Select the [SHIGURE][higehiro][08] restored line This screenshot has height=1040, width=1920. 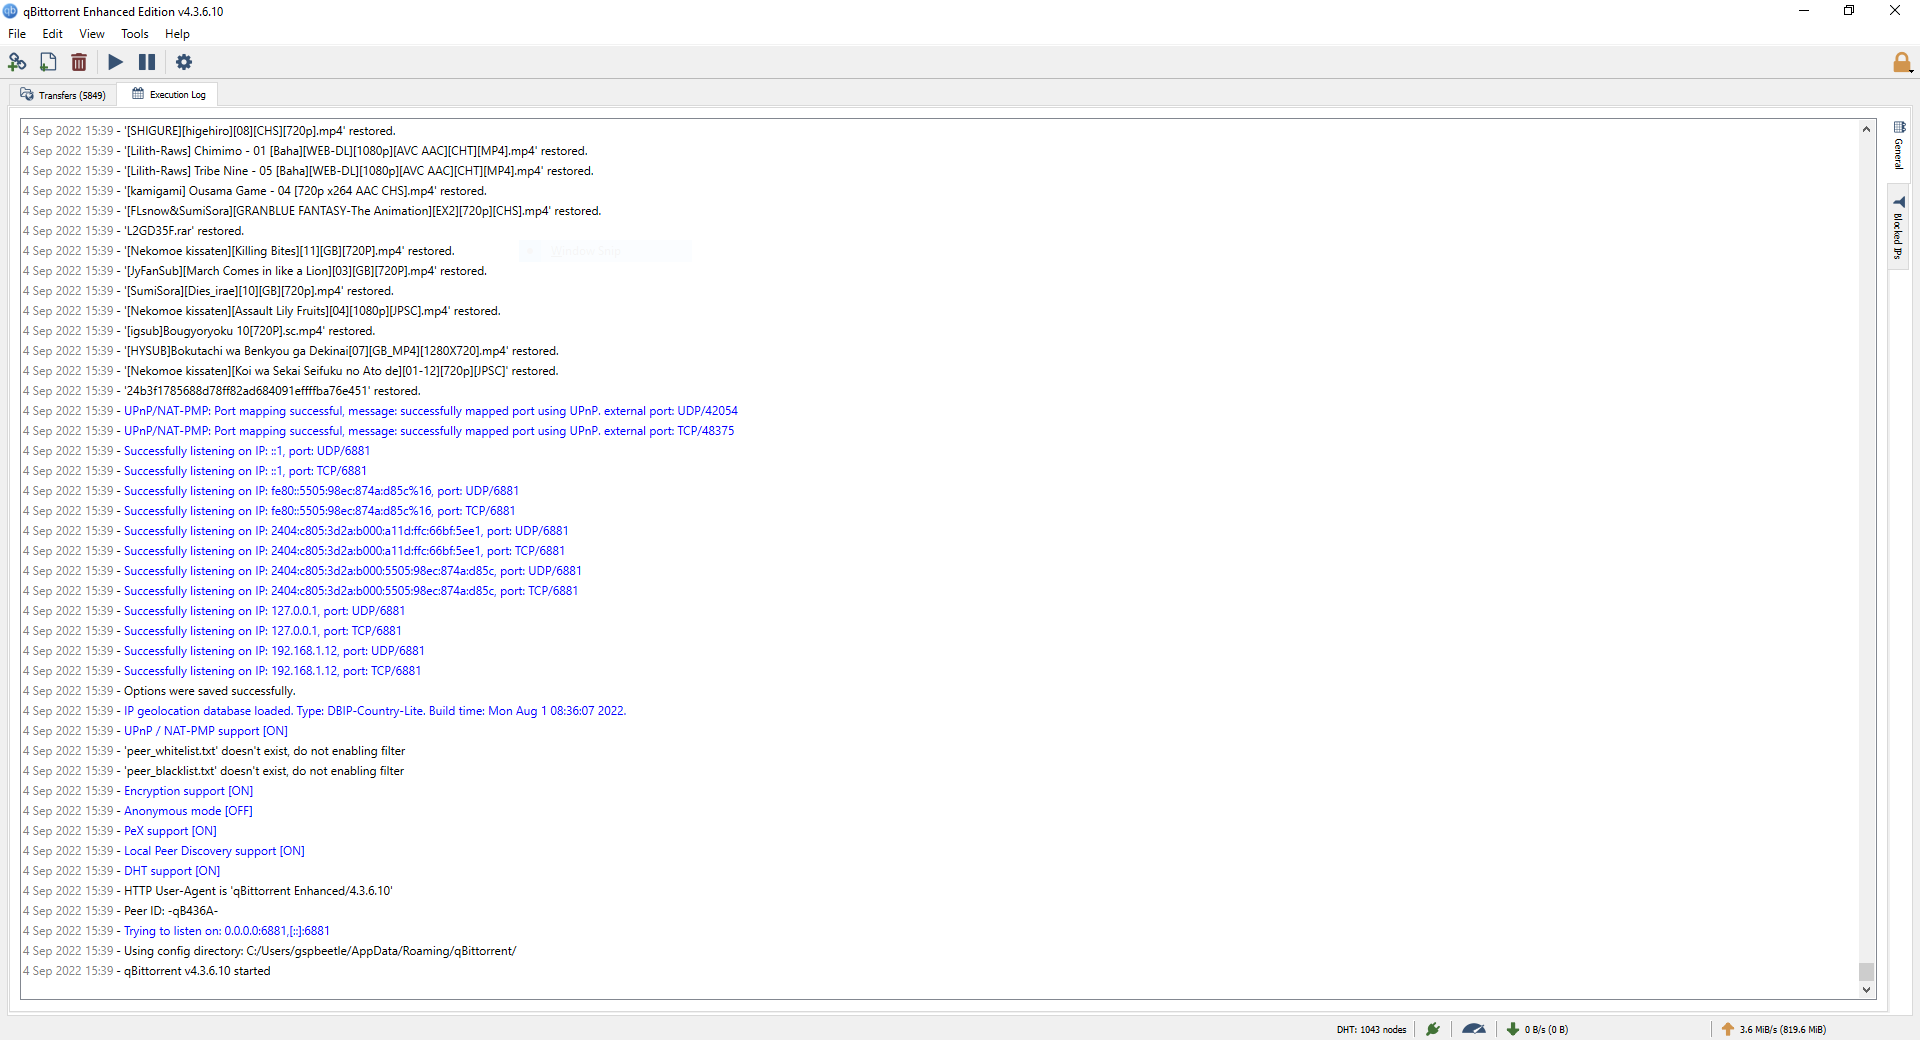click(210, 131)
